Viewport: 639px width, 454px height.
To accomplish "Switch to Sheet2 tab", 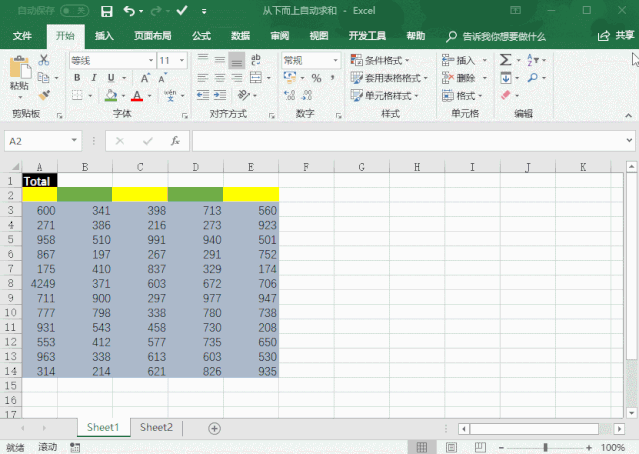I will pyautogui.click(x=156, y=427).
